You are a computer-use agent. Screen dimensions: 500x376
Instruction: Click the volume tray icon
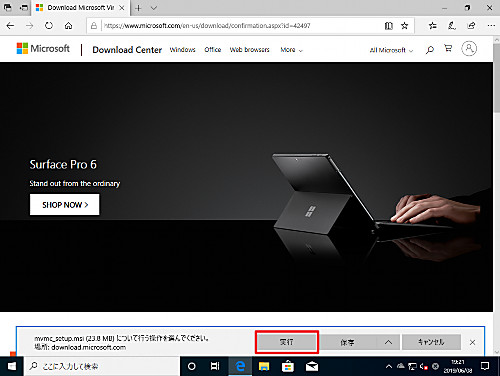(x=423, y=366)
